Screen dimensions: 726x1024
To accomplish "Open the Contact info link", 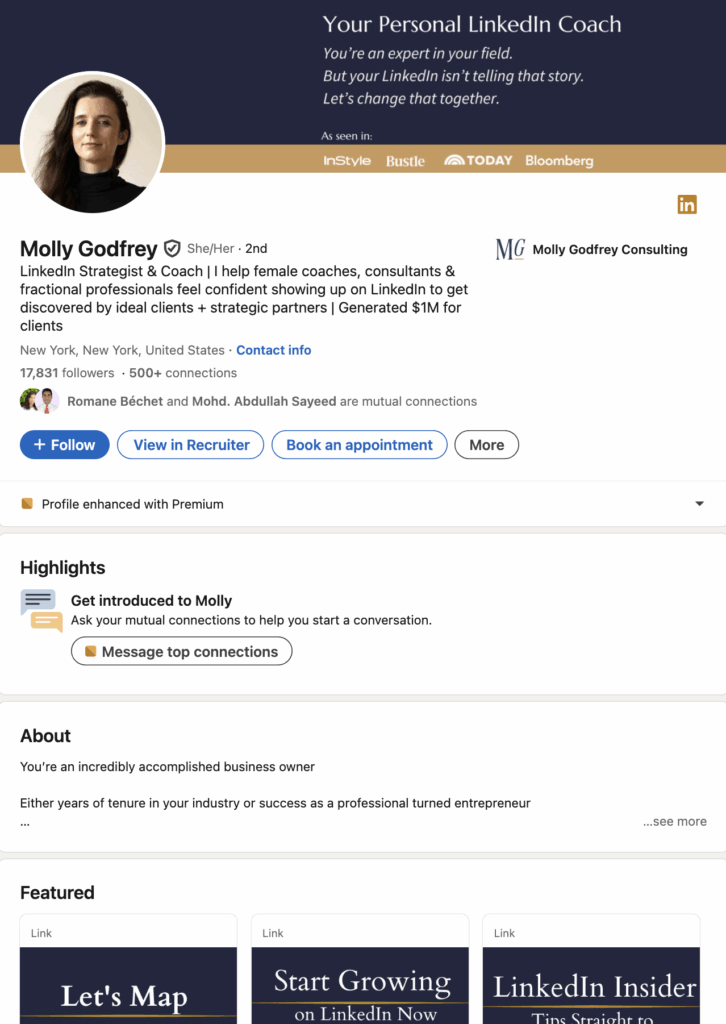I will [274, 350].
